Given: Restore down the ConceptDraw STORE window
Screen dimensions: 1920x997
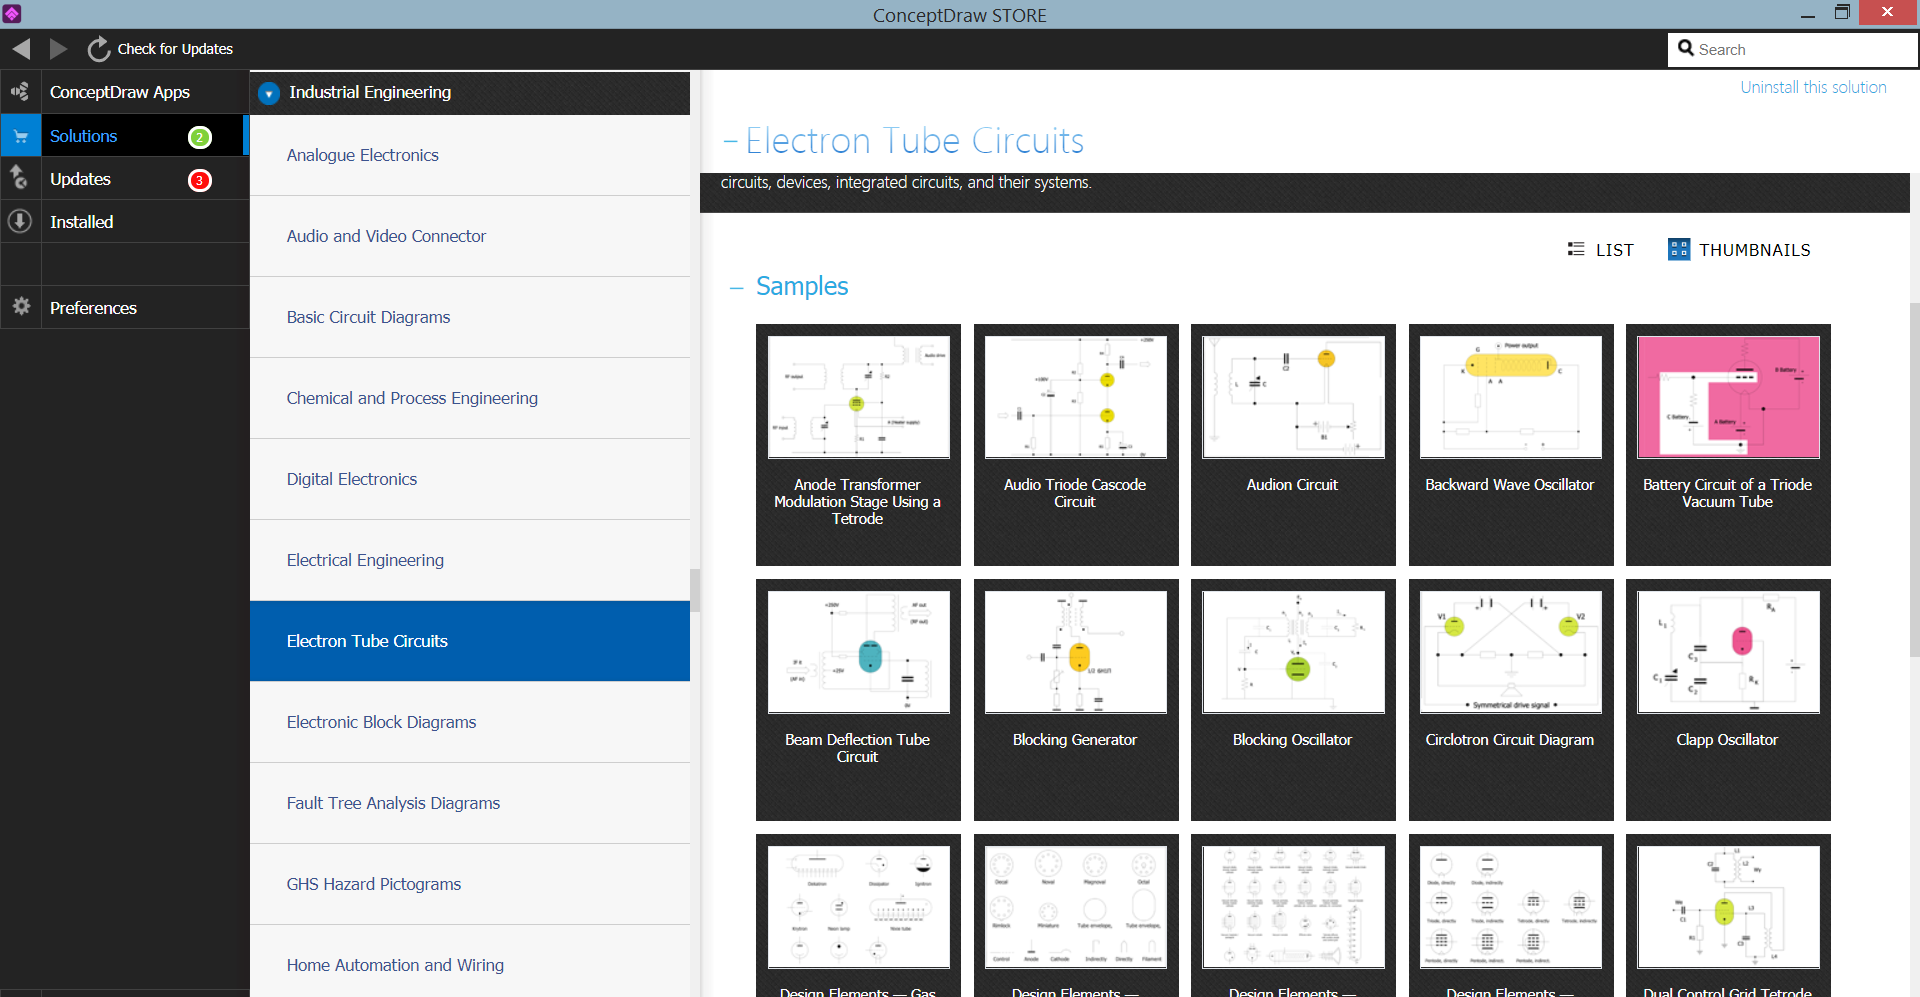Looking at the screenshot, I should click(1842, 13).
